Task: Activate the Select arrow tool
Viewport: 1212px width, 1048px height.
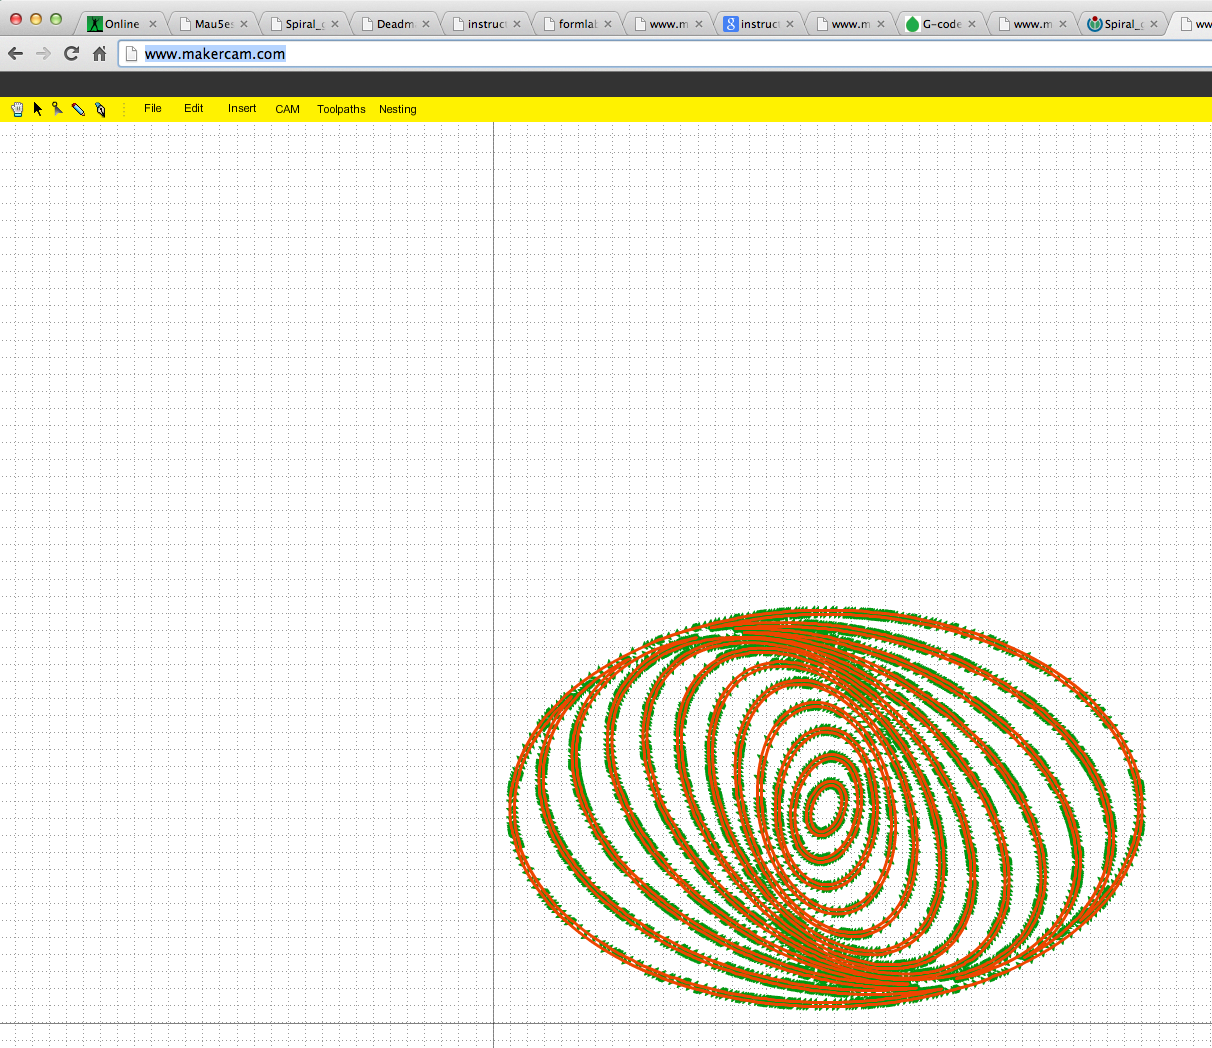Action: 37,108
